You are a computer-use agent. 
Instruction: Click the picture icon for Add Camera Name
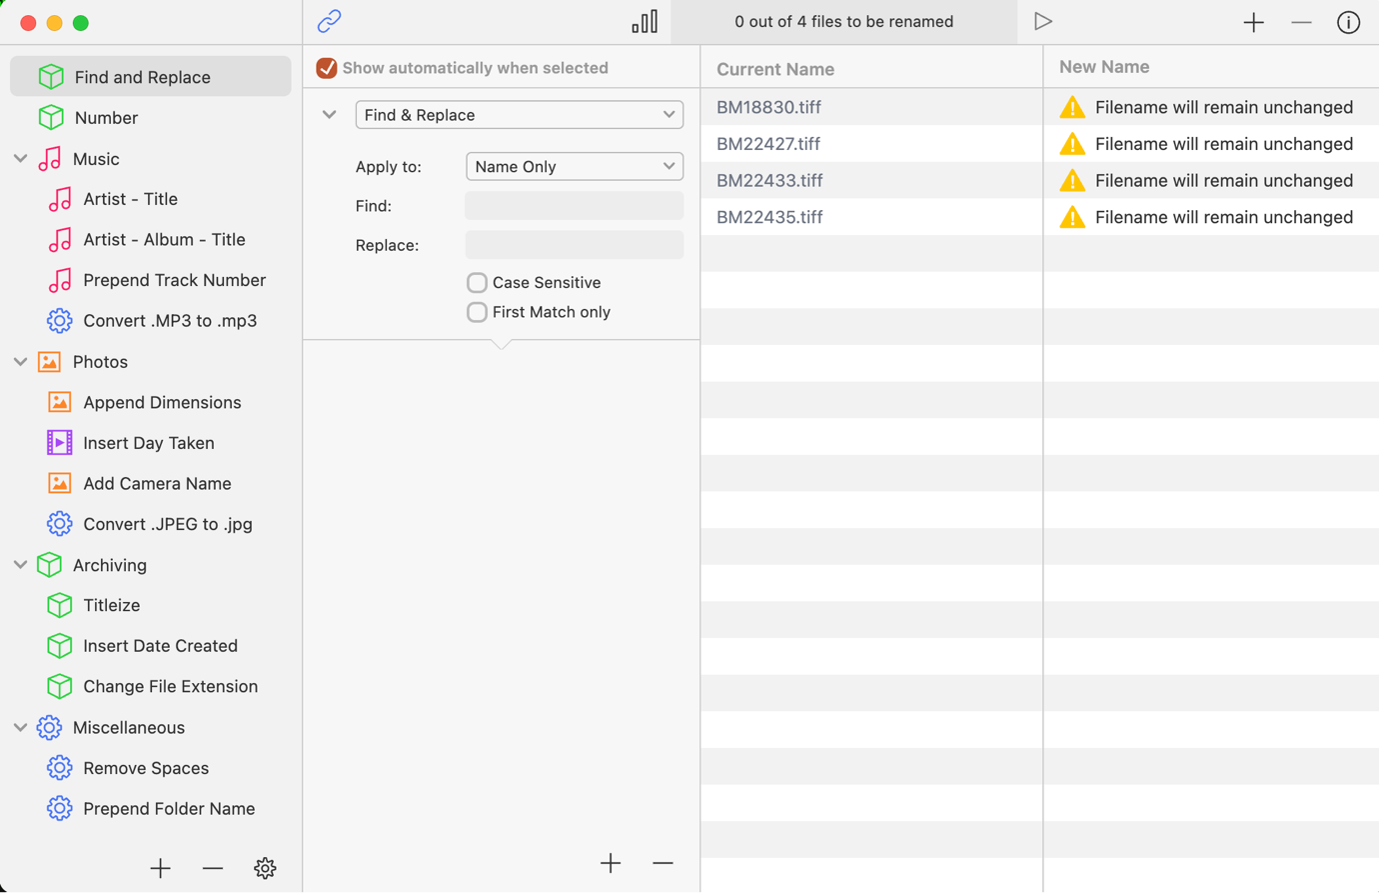point(60,483)
